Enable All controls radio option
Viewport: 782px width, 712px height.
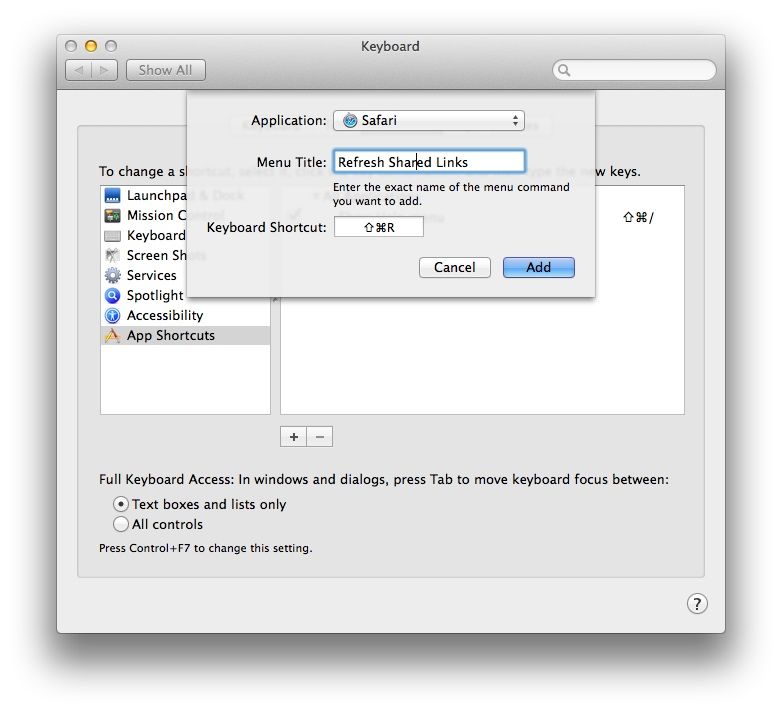(121, 524)
